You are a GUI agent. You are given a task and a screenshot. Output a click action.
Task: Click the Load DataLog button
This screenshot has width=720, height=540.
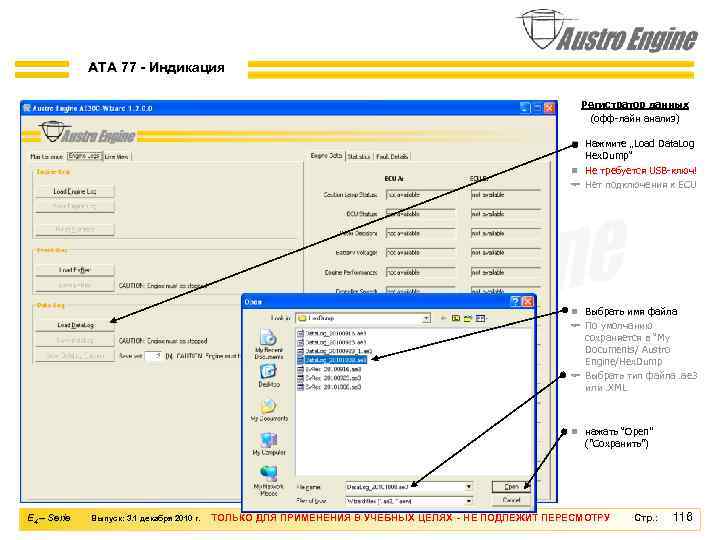coord(74,325)
